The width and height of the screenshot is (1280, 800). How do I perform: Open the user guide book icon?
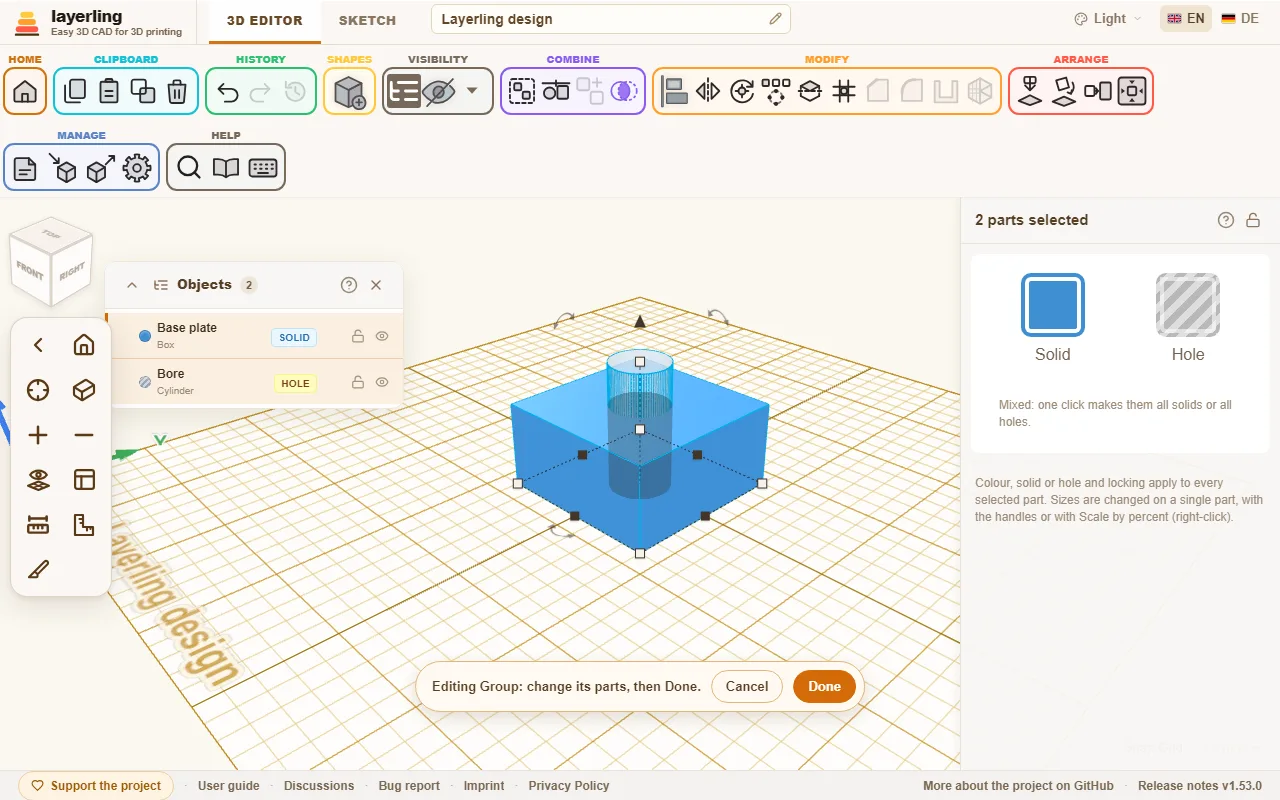226,168
